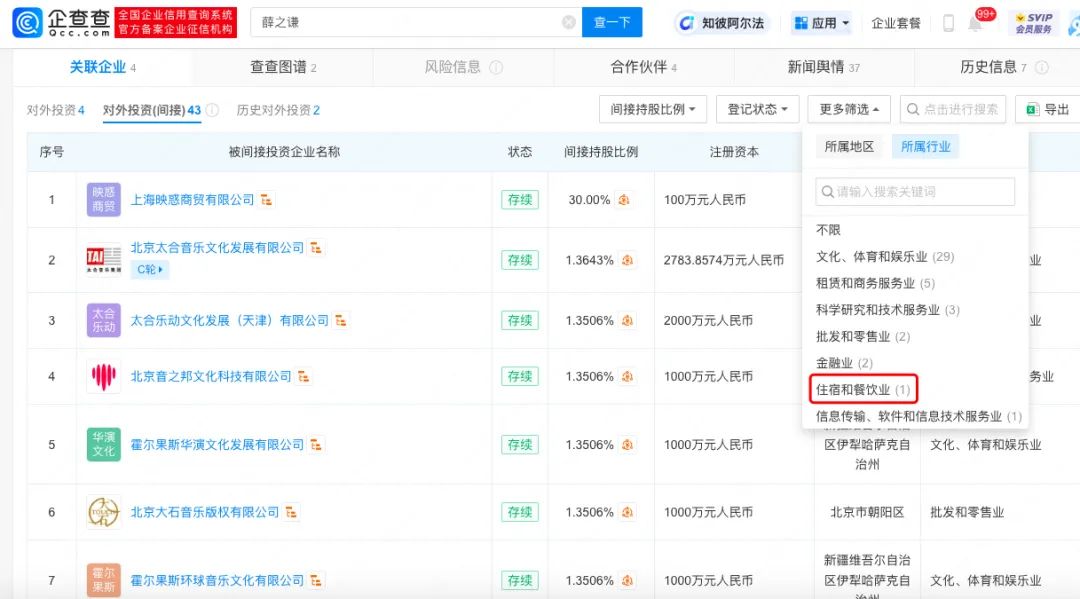The image size is (1080, 599).
Task: Open equity chart icon for 北京大石音乐版权有限公司
Action: (x=291, y=512)
